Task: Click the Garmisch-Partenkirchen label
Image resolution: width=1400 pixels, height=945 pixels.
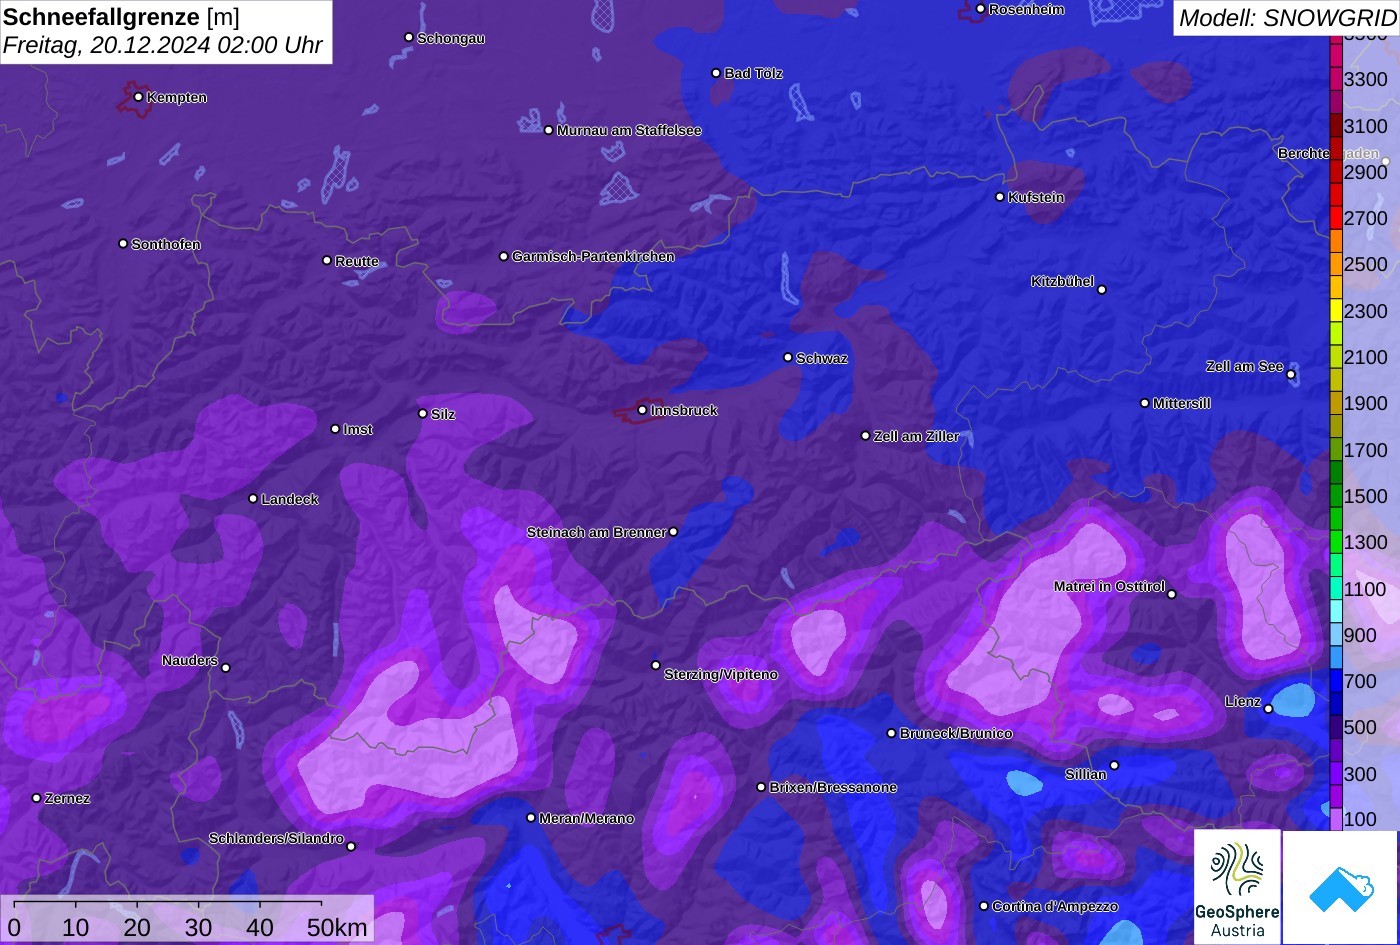Action: click(593, 256)
